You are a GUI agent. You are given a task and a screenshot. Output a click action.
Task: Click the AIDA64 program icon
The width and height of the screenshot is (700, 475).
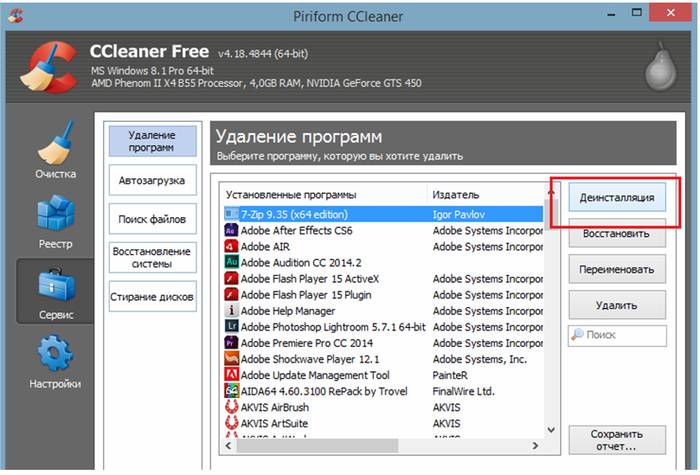click(x=231, y=391)
